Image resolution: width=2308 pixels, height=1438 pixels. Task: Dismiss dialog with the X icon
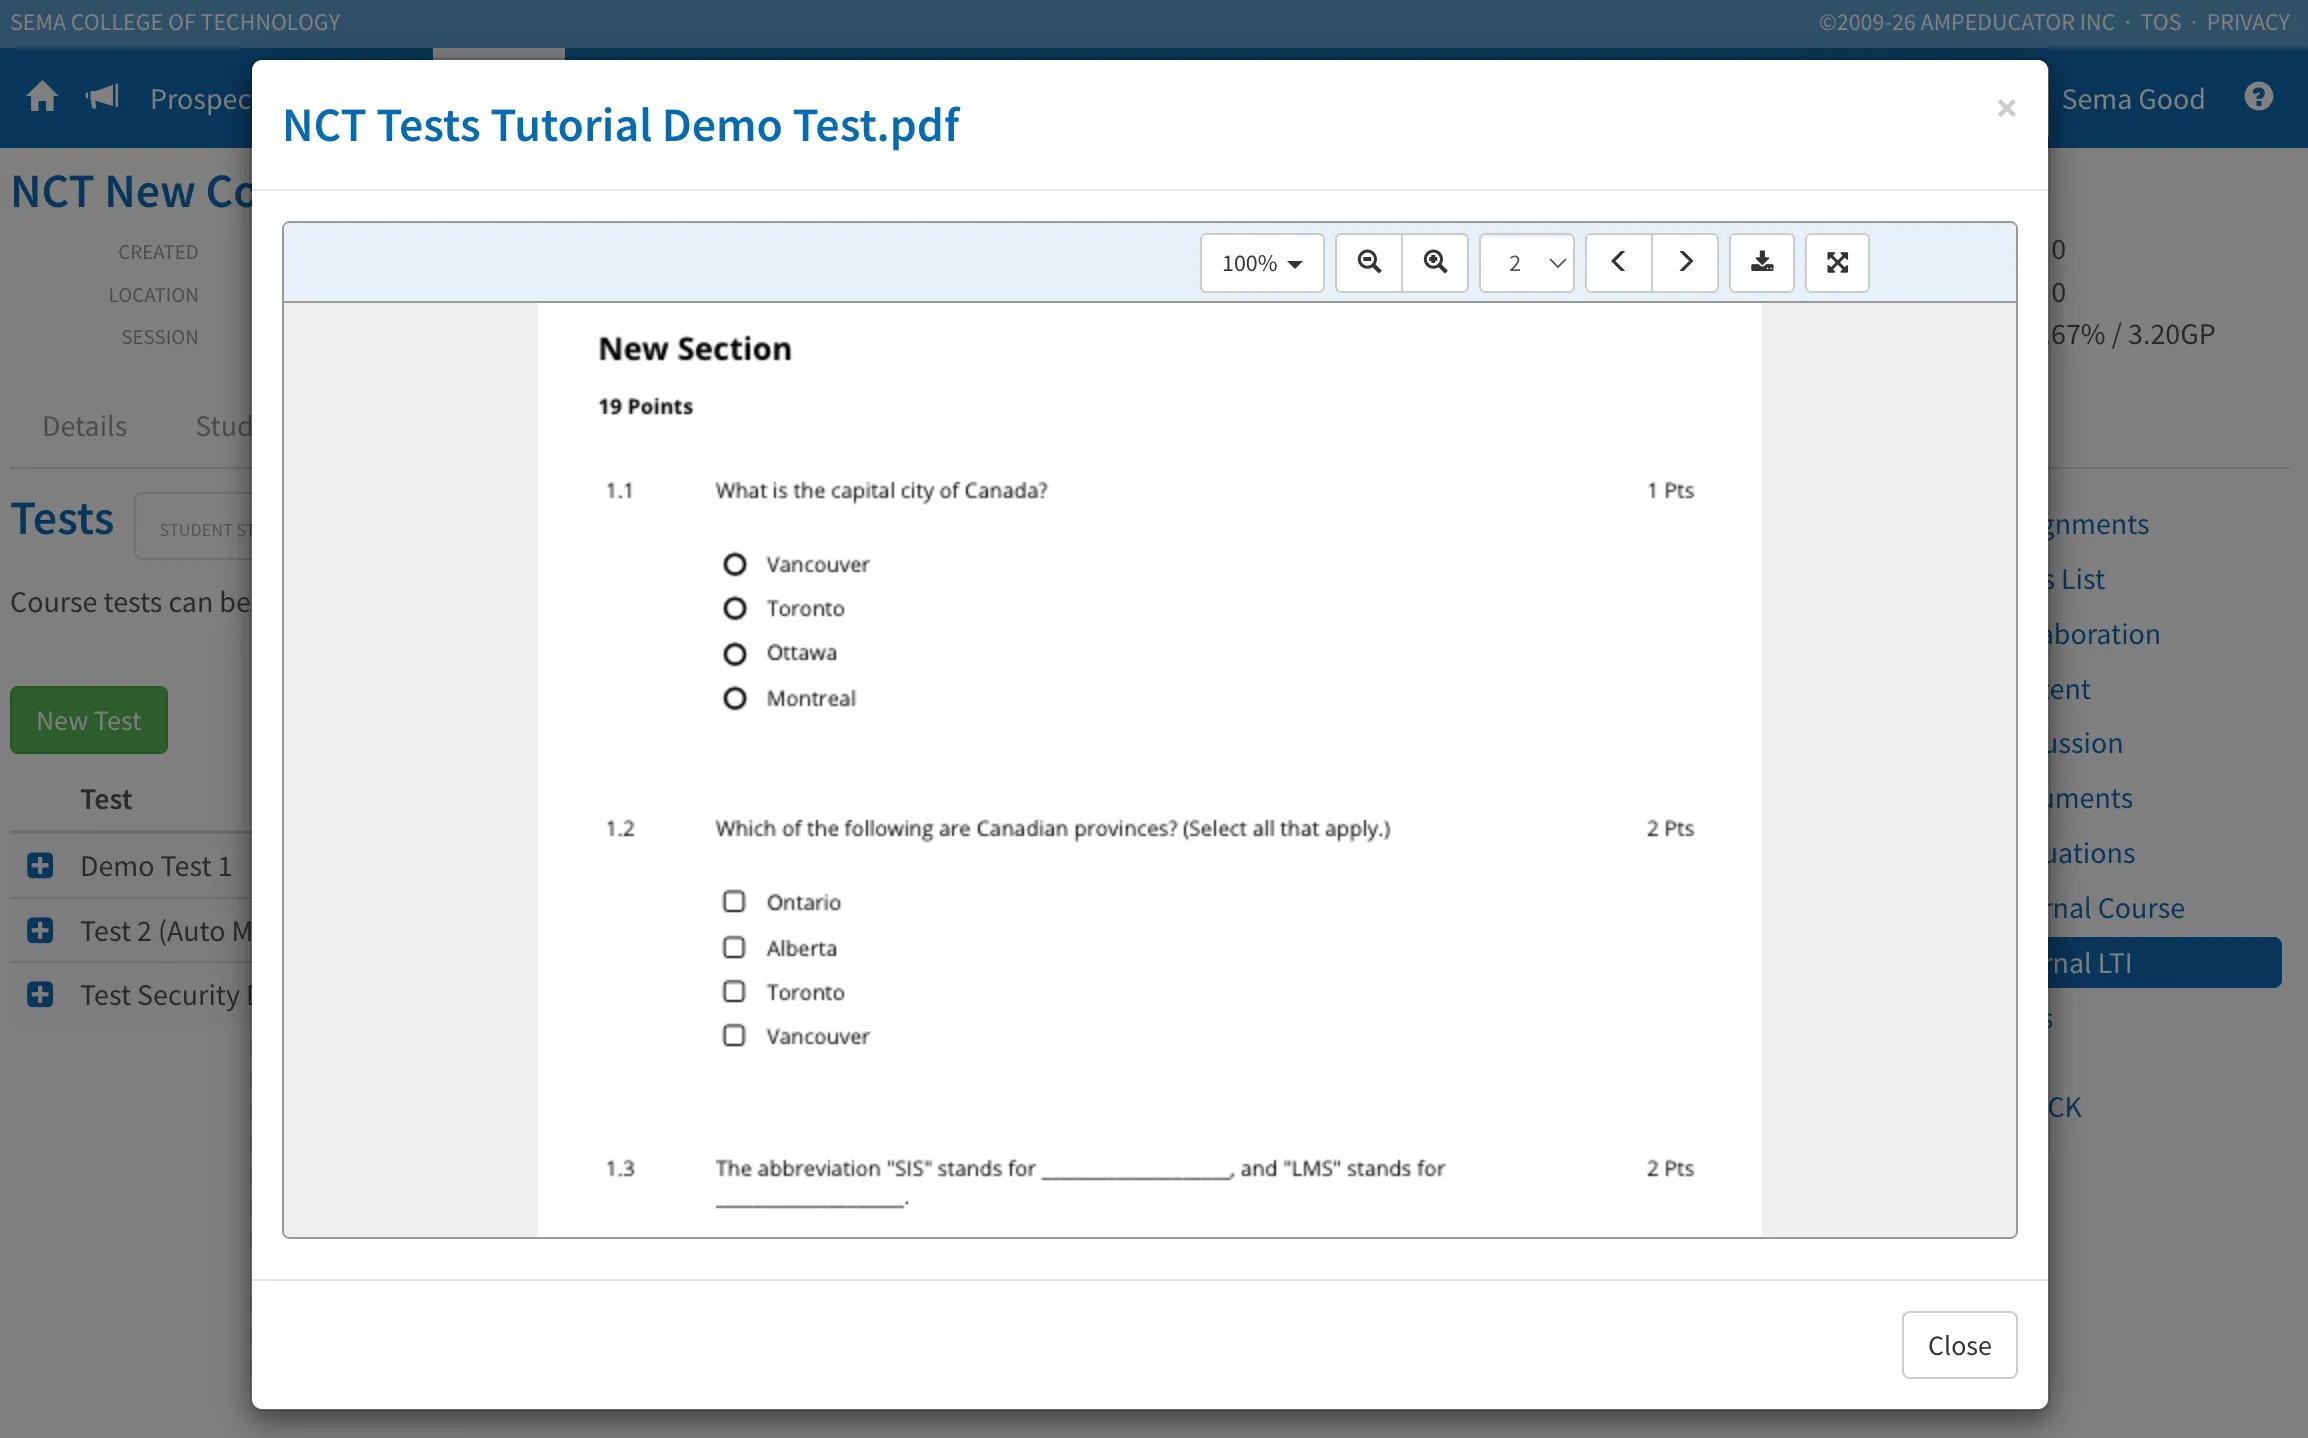coord(2006,108)
